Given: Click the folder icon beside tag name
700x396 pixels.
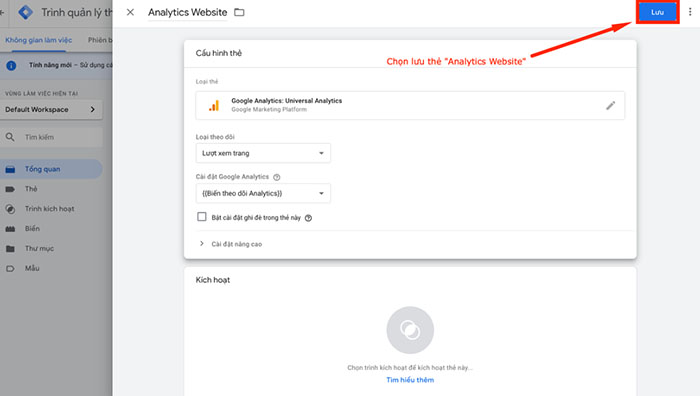Looking at the screenshot, I should click(x=239, y=13).
